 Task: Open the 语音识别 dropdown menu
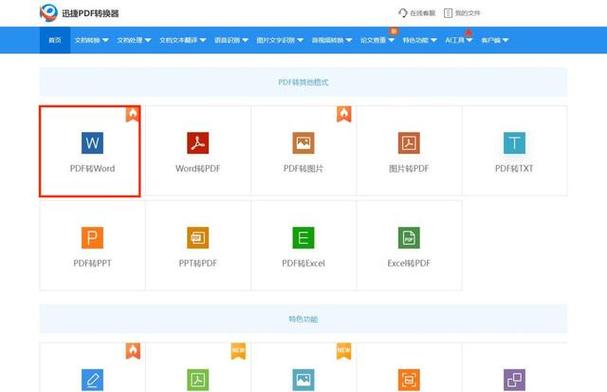click(x=231, y=40)
